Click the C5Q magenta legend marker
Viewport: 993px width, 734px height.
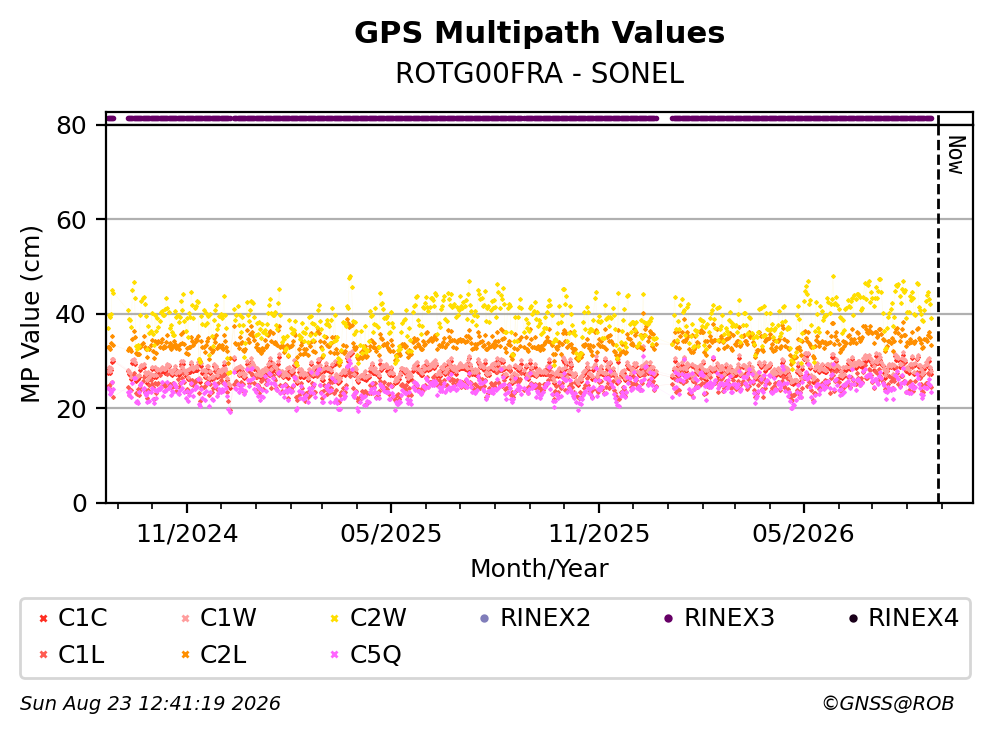tap(335, 655)
